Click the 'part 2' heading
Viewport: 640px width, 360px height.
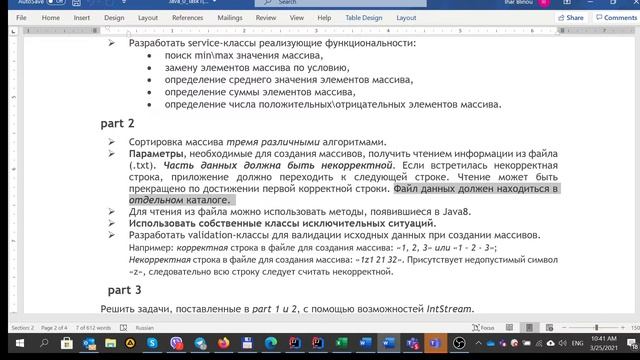click(118, 123)
